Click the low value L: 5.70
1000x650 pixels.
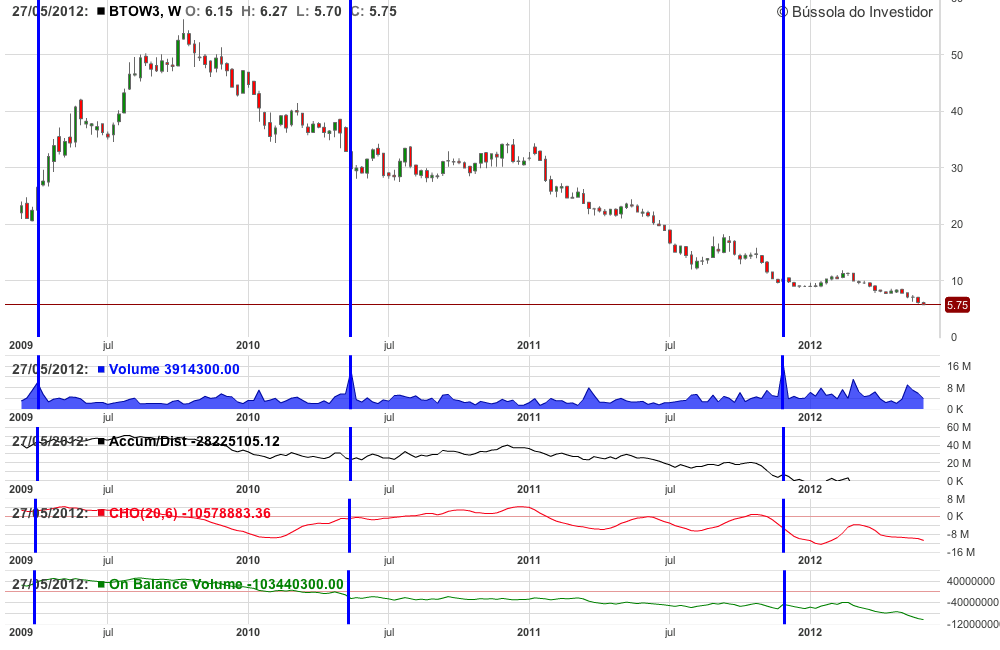pos(319,11)
